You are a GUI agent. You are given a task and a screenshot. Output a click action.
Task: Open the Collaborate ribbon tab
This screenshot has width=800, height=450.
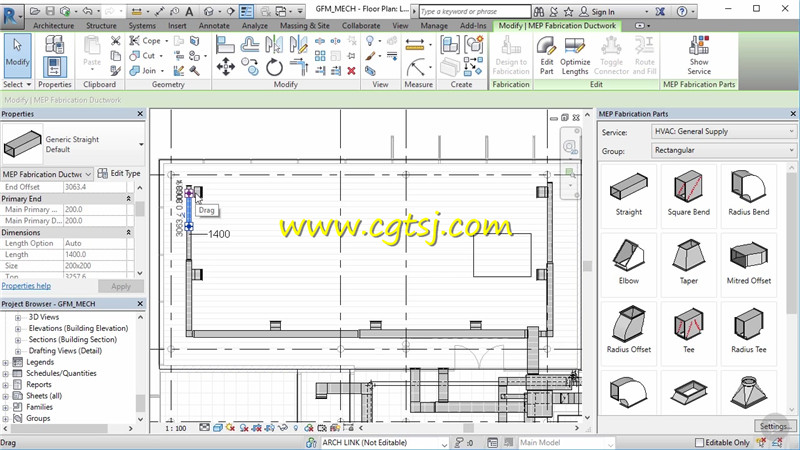coord(361,26)
